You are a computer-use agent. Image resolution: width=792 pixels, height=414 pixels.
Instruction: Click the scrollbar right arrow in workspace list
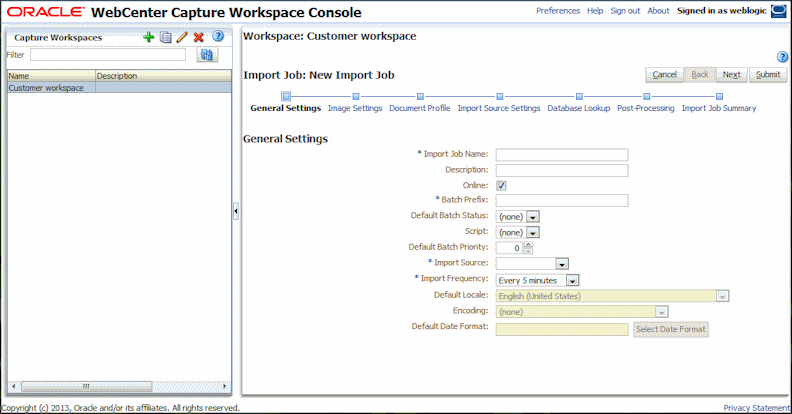pyautogui.click(x=224, y=386)
